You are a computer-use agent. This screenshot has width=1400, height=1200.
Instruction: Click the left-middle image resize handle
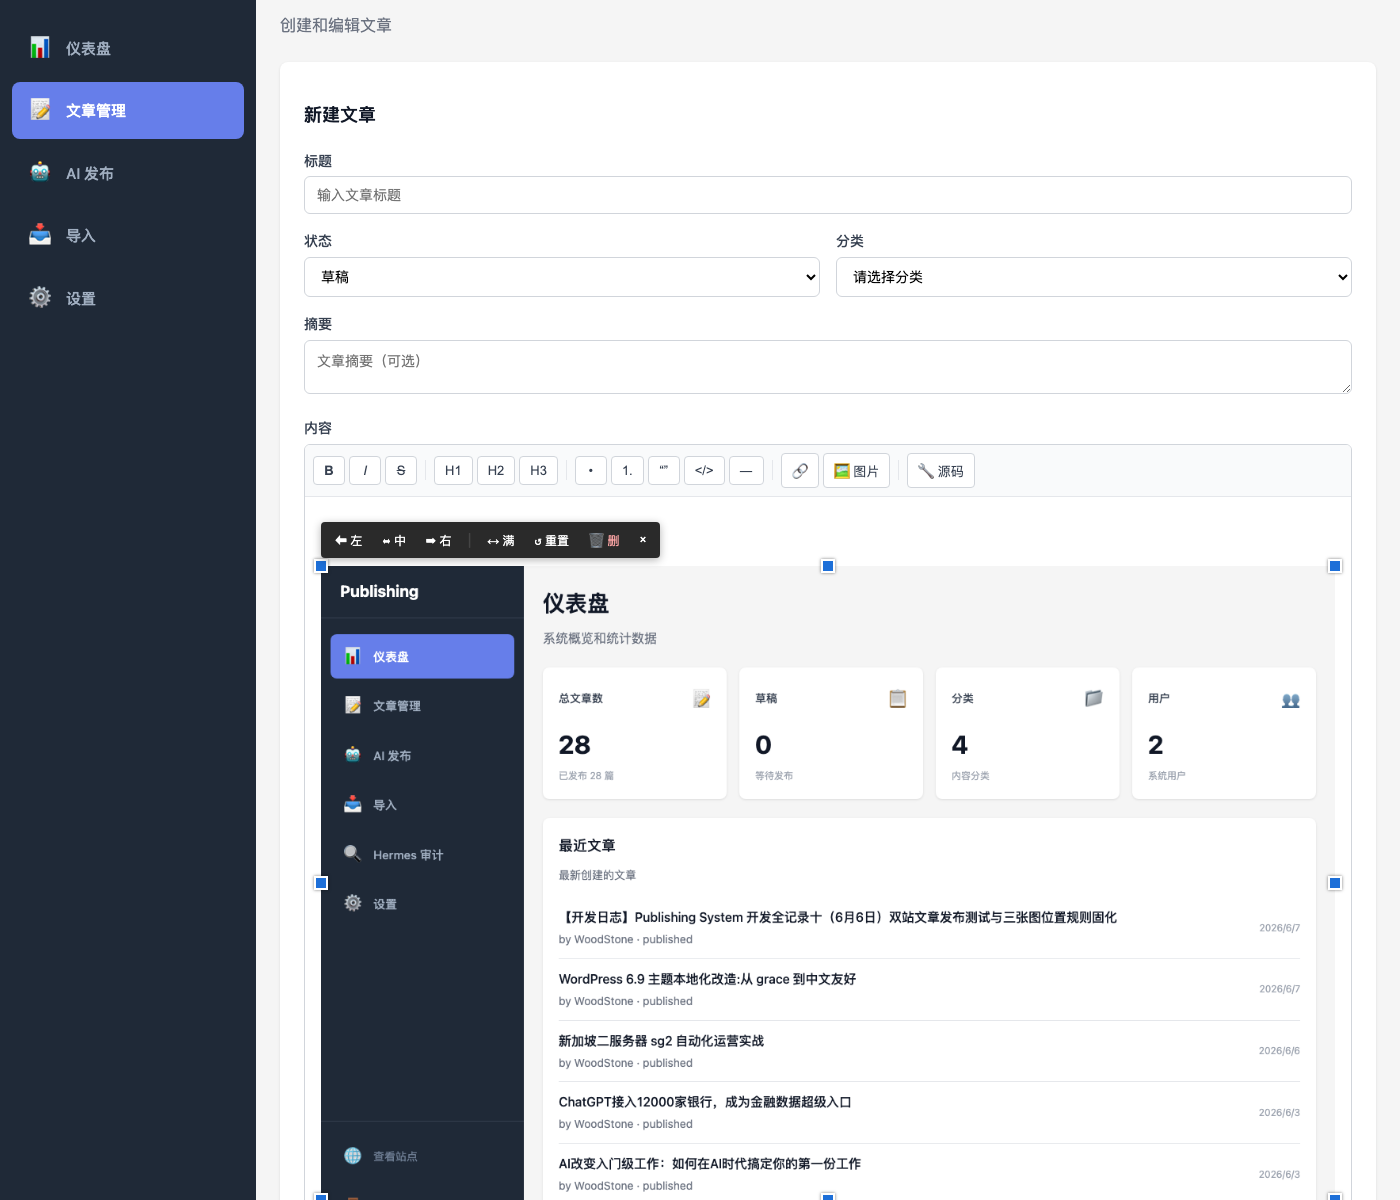[321, 883]
